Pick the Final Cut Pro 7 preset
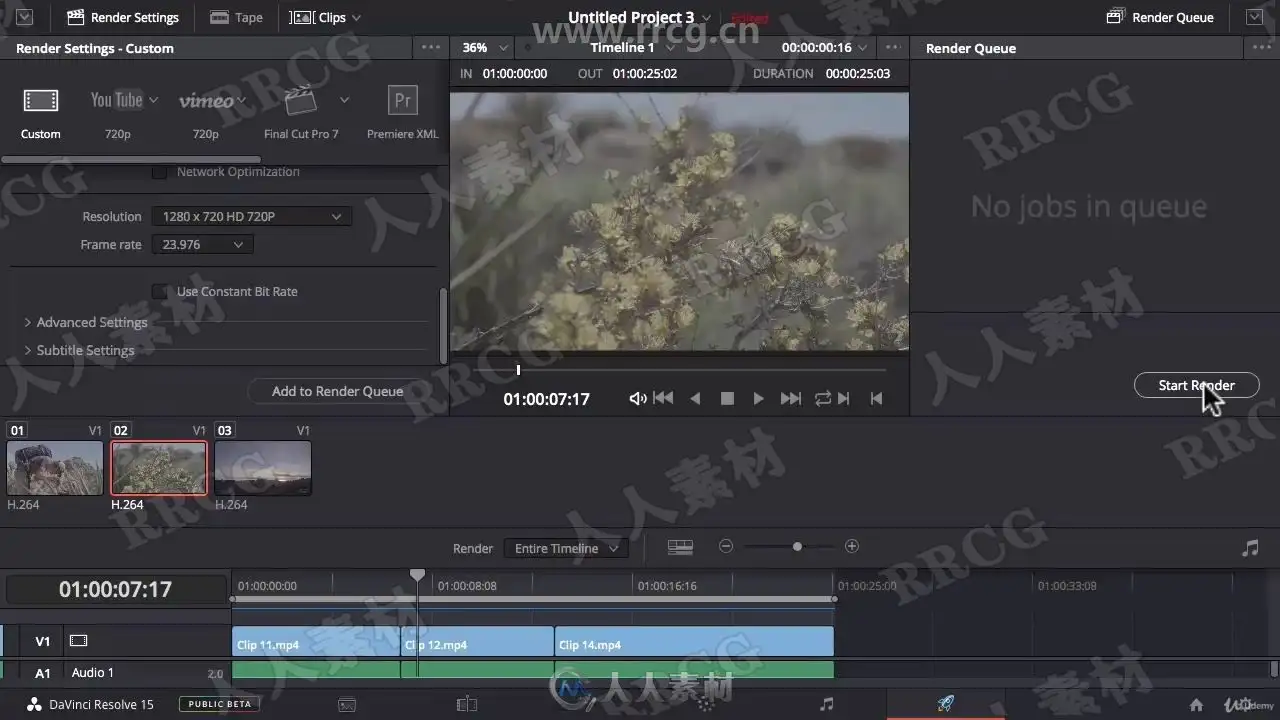 [300, 101]
